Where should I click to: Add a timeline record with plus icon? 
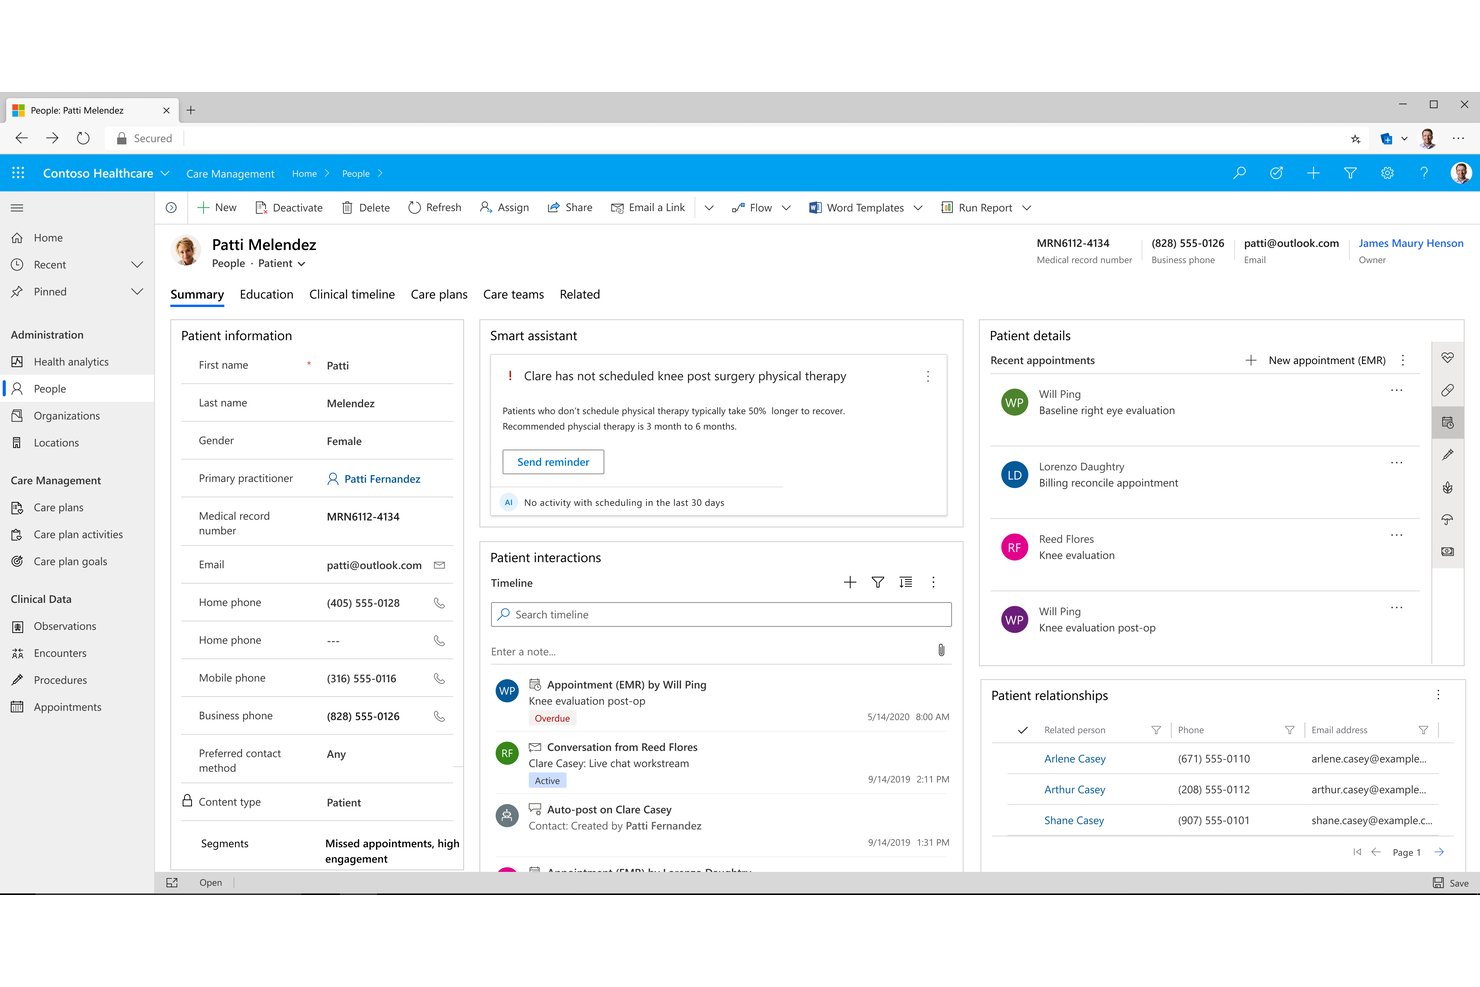[850, 582]
